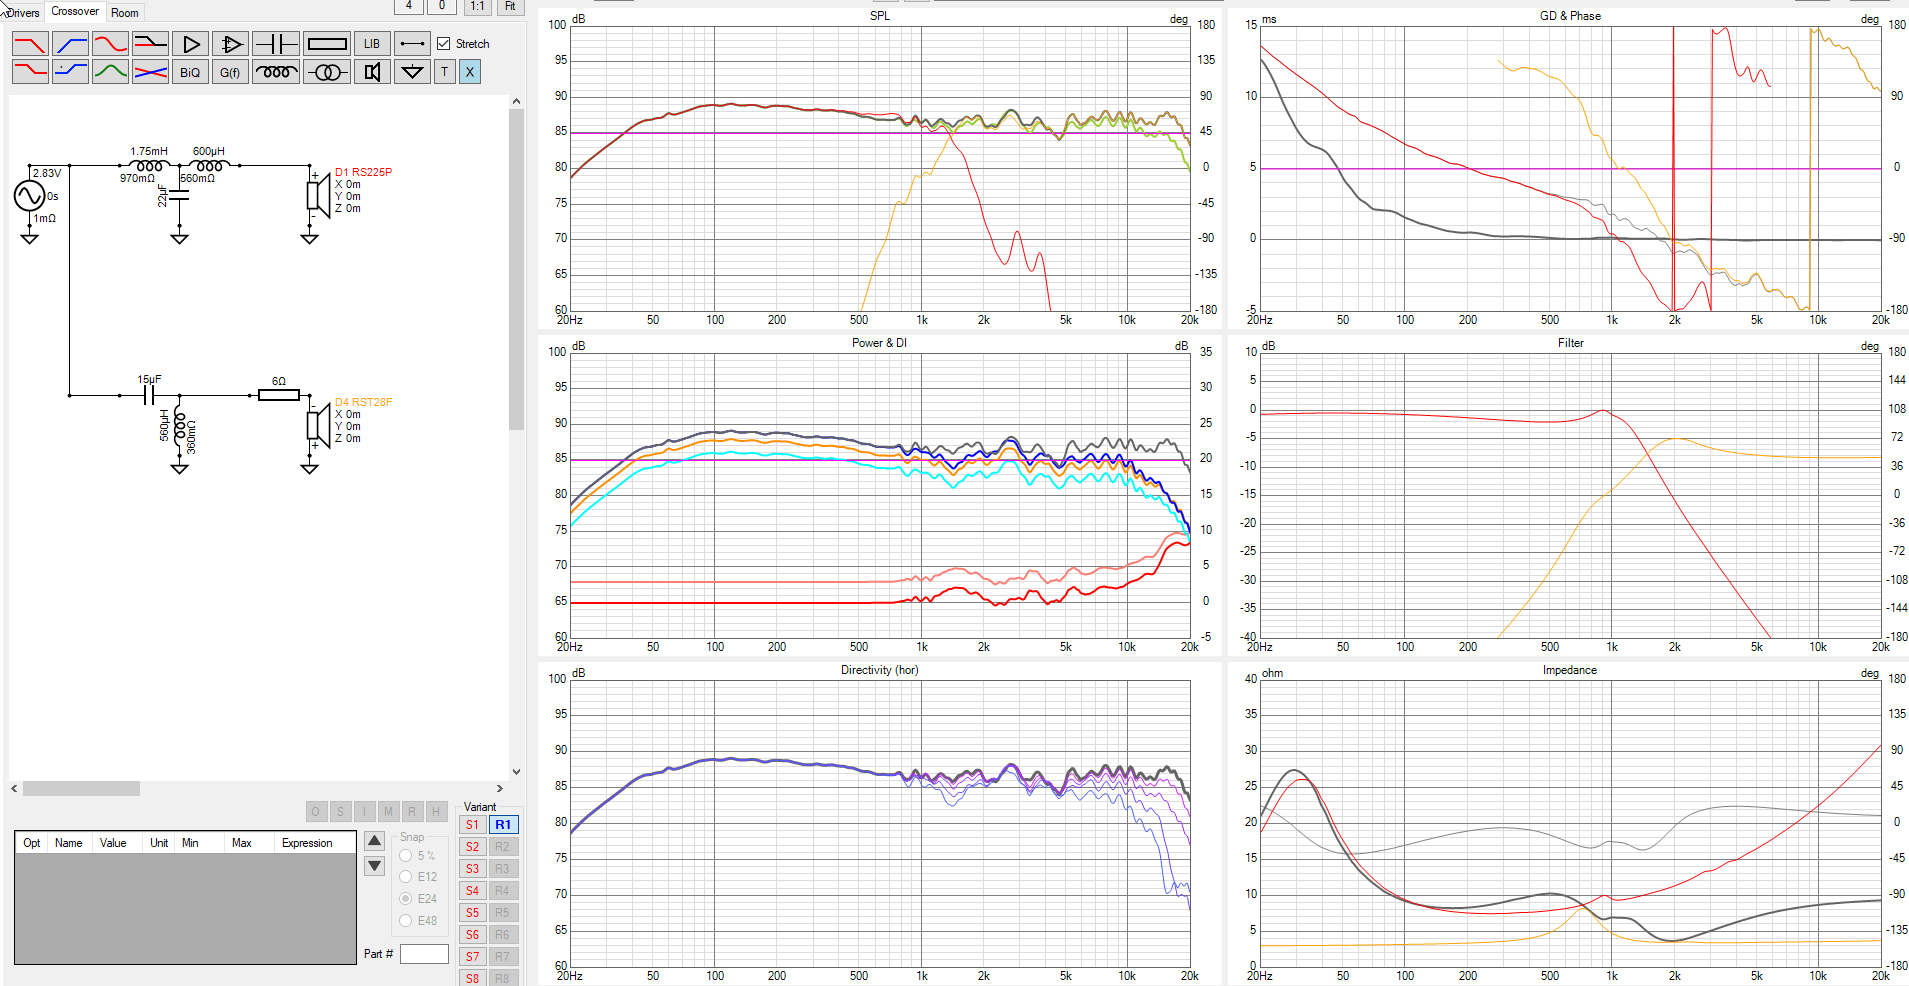This screenshot has height=986, width=1909.
Task: Click schematic horizontal scrollbar left arrow
Action: click(15, 789)
